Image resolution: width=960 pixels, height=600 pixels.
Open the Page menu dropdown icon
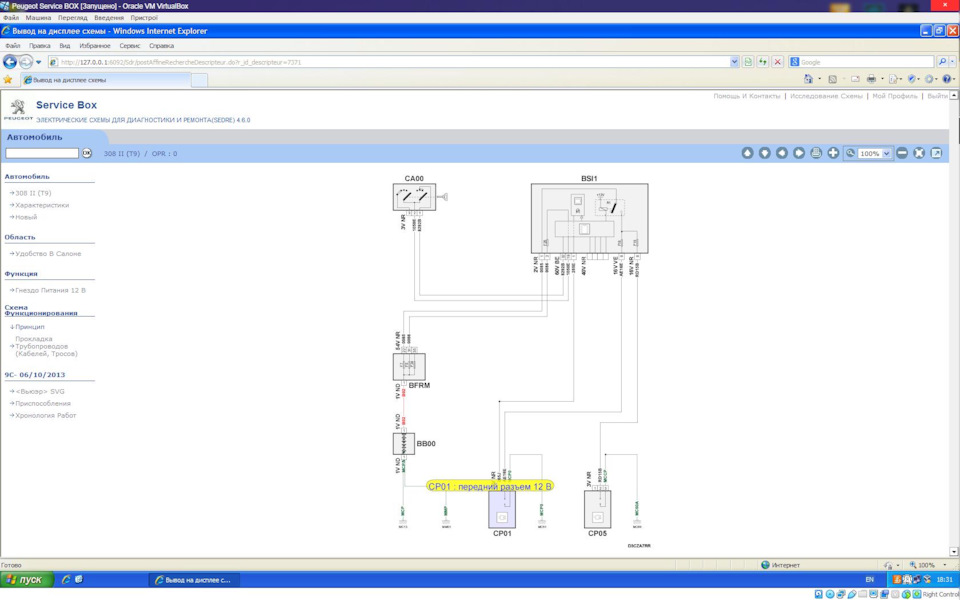894,79
